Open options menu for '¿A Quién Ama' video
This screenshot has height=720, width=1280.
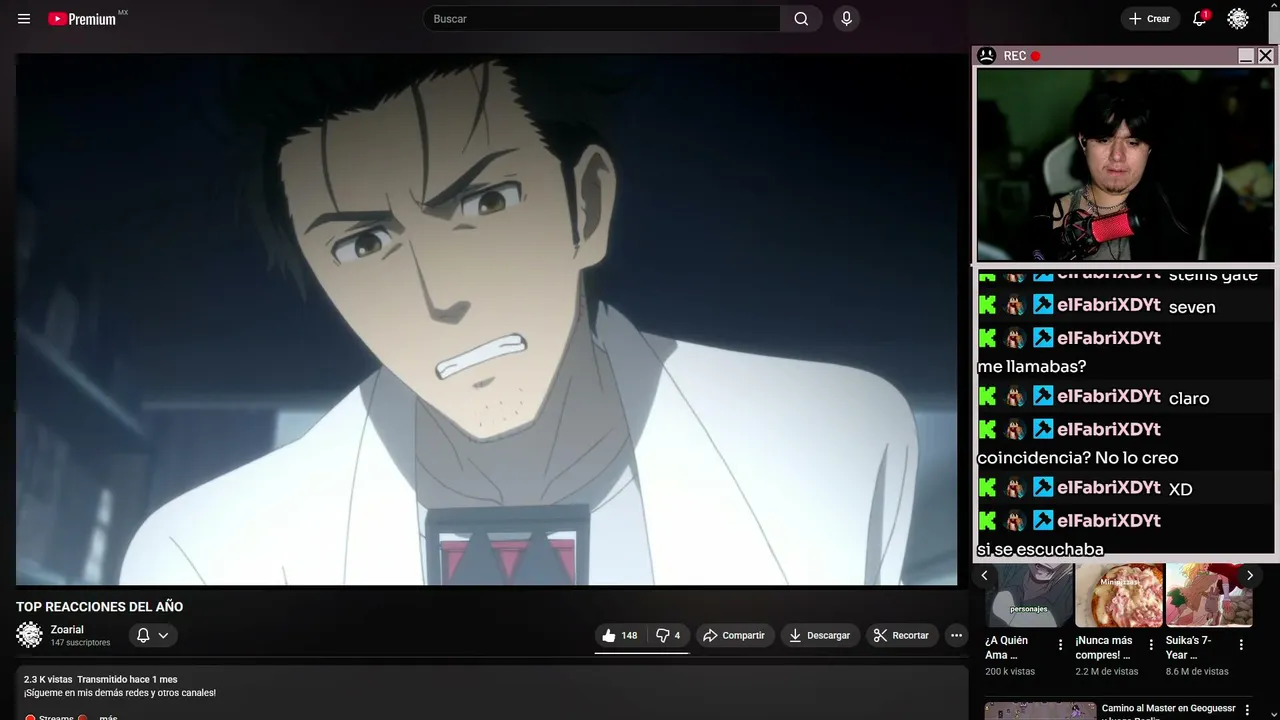1060,645
